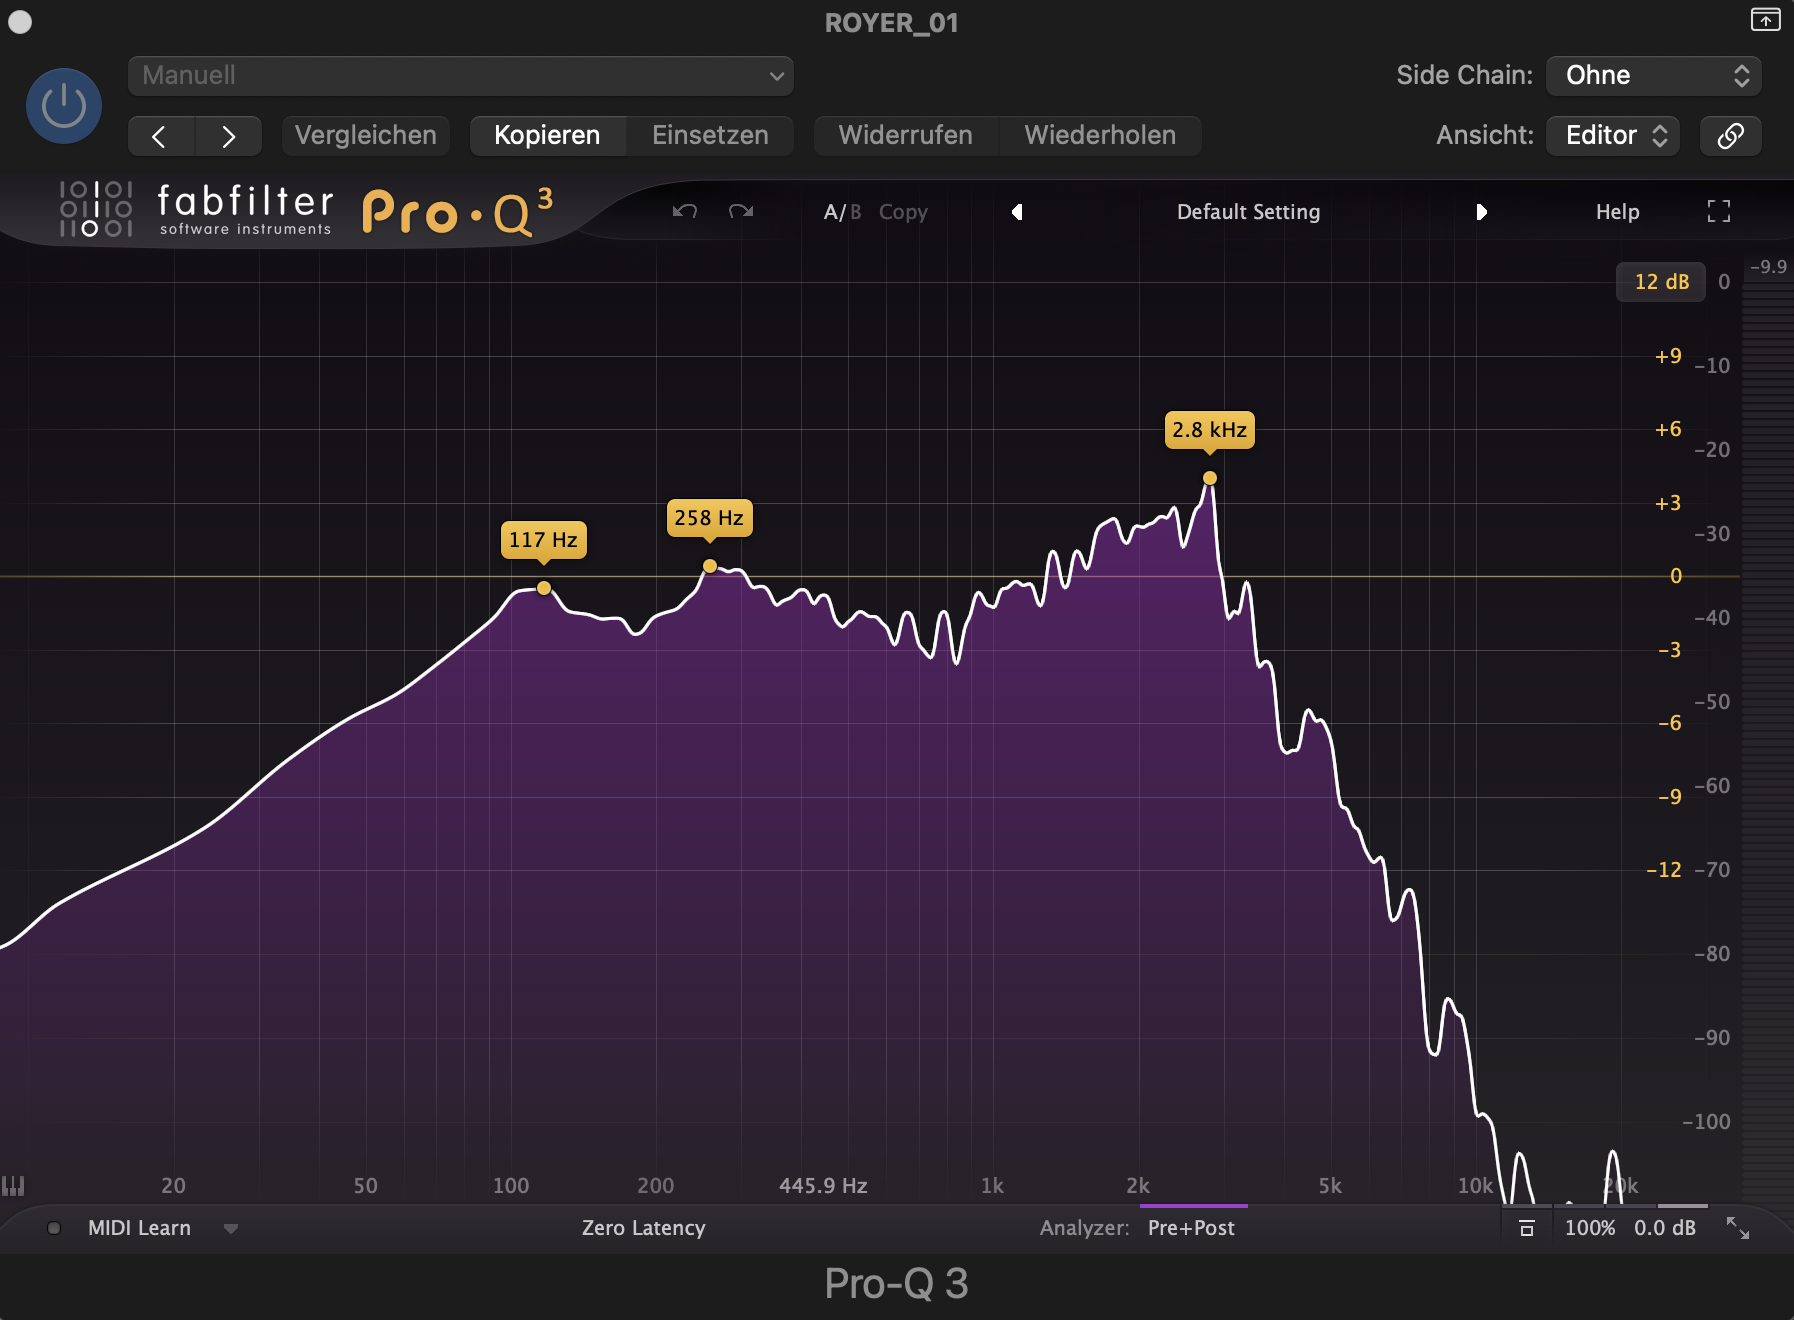Open the Manuell preset dropdown
Image resolution: width=1794 pixels, height=1320 pixels.
click(x=461, y=76)
